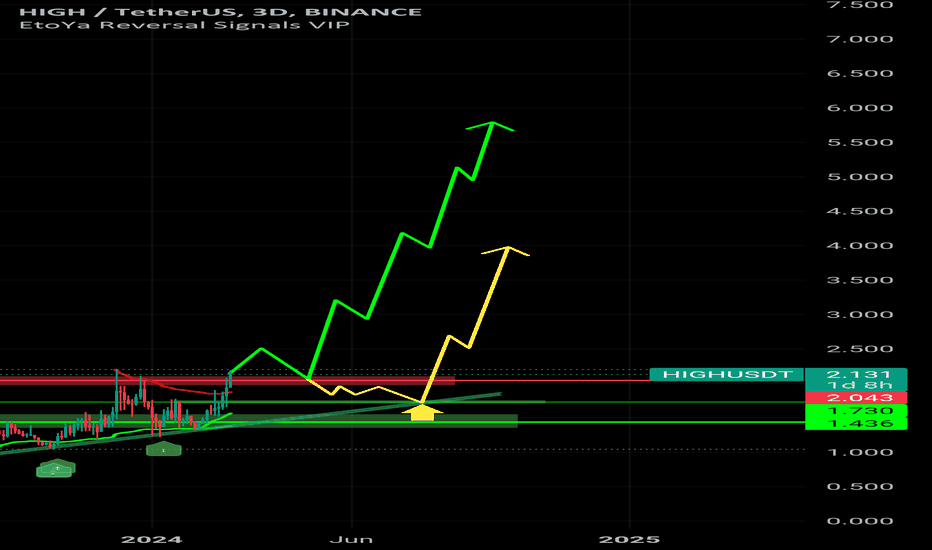Viewport: 932px width, 550px height.
Task: Select the 6.000 price axis value
Action: 859,108
